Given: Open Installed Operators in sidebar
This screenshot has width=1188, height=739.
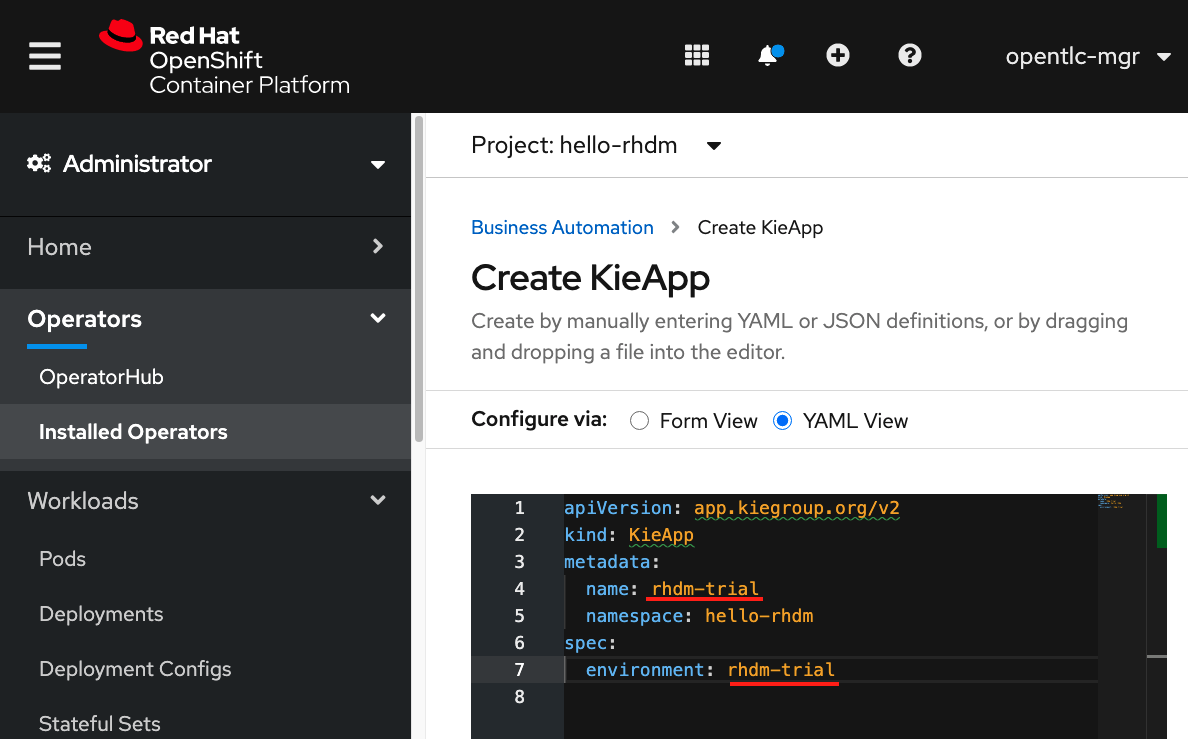Looking at the screenshot, I should pyautogui.click(x=133, y=432).
